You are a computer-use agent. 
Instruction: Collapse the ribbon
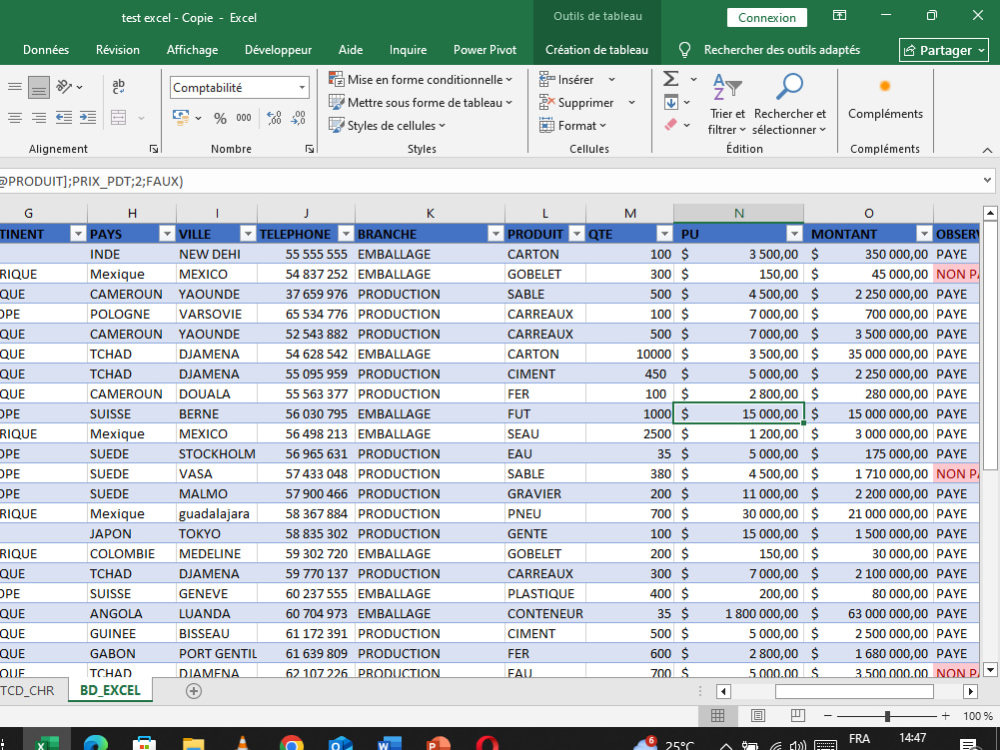[987, 150]
